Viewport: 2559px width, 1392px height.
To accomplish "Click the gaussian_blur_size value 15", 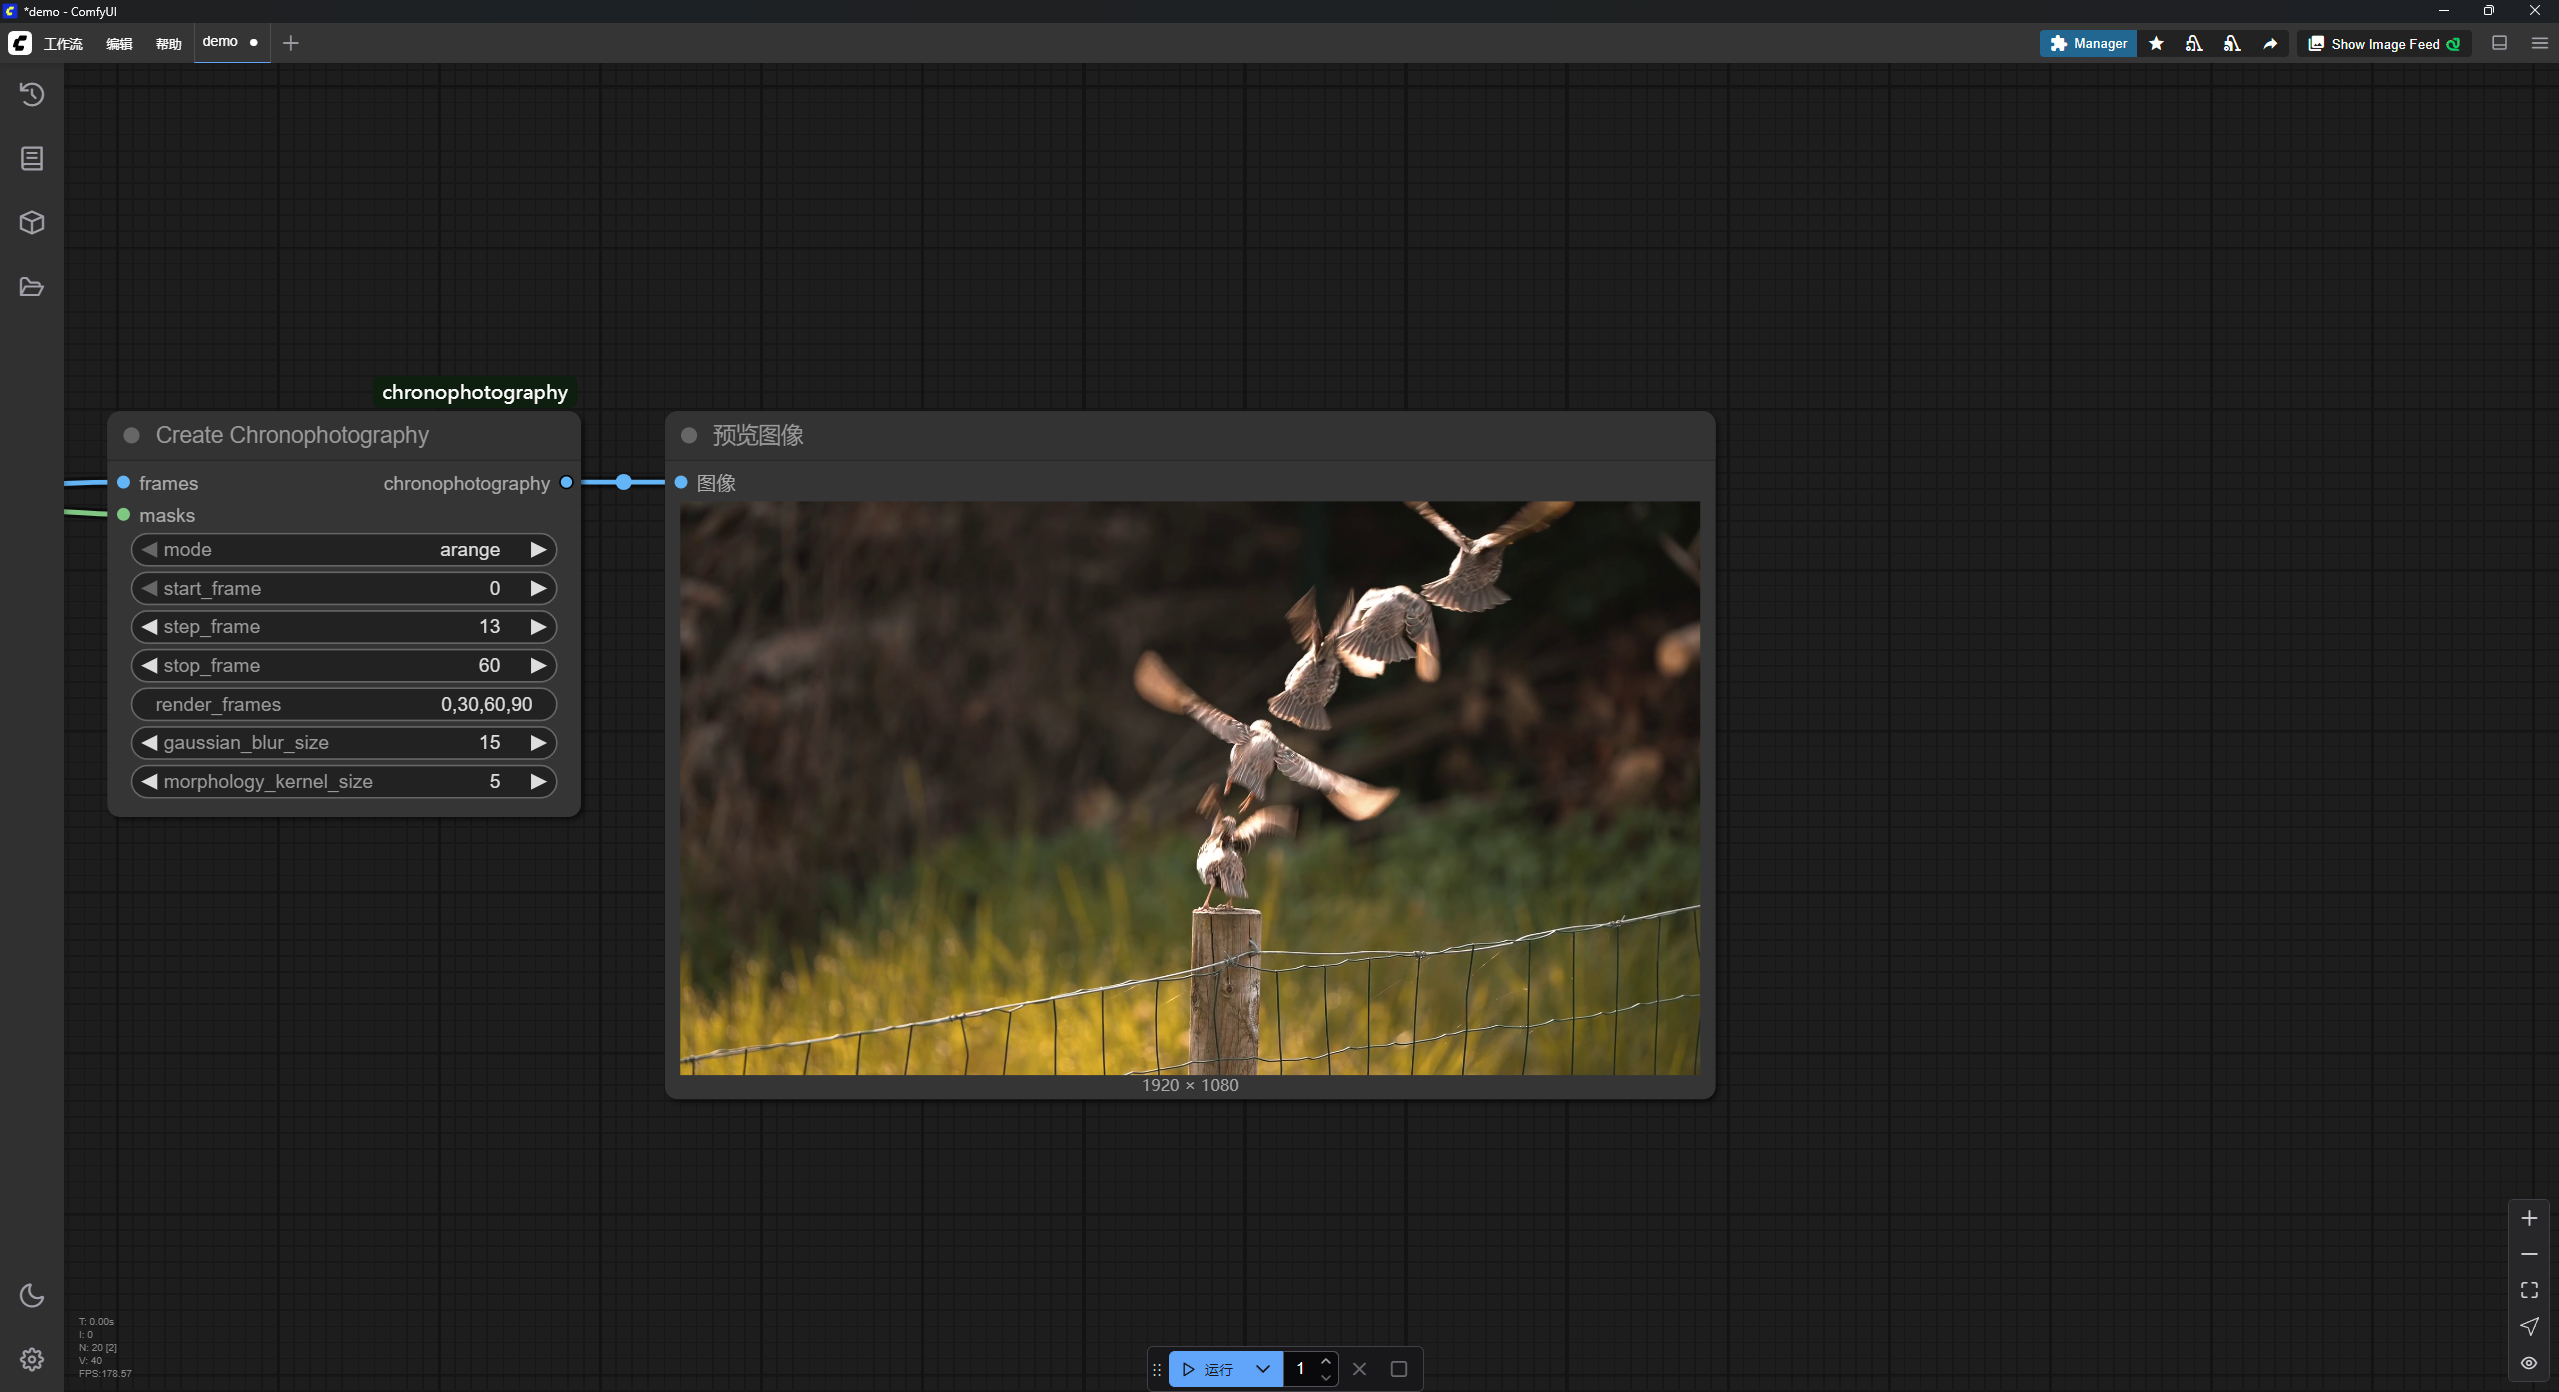I will (x=489, y=742).
